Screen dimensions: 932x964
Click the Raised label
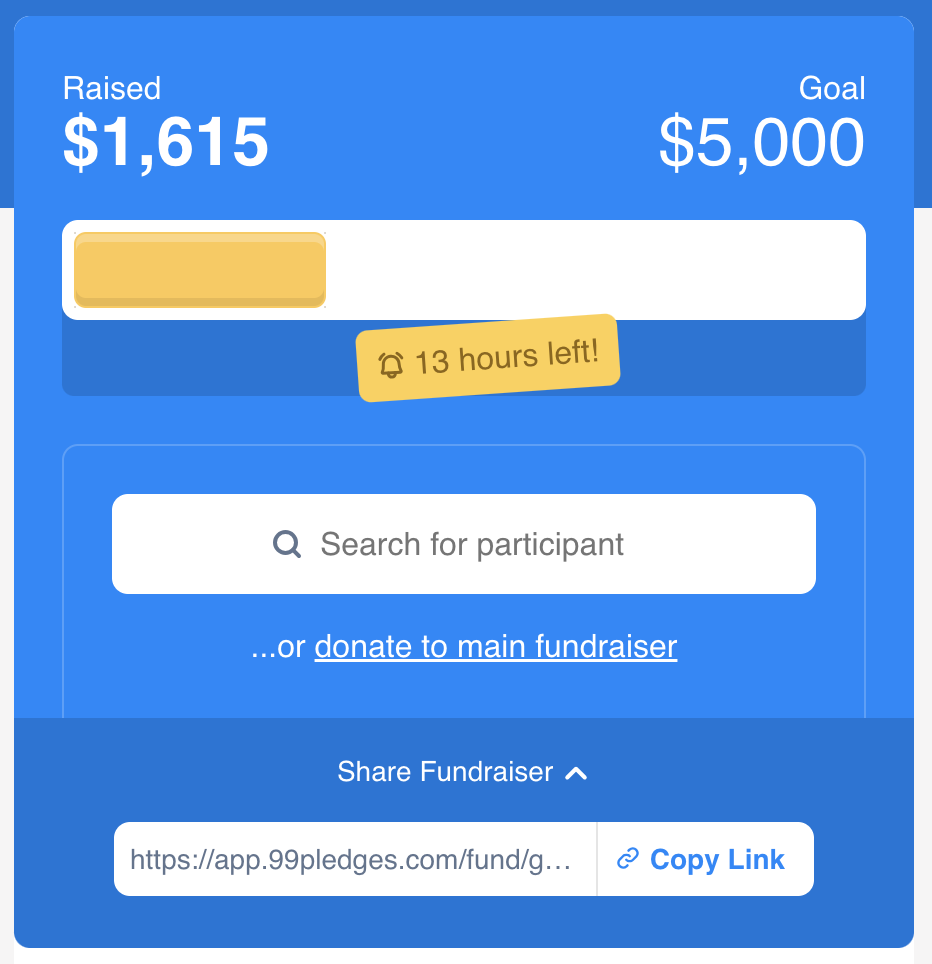(x=112, y=88)
